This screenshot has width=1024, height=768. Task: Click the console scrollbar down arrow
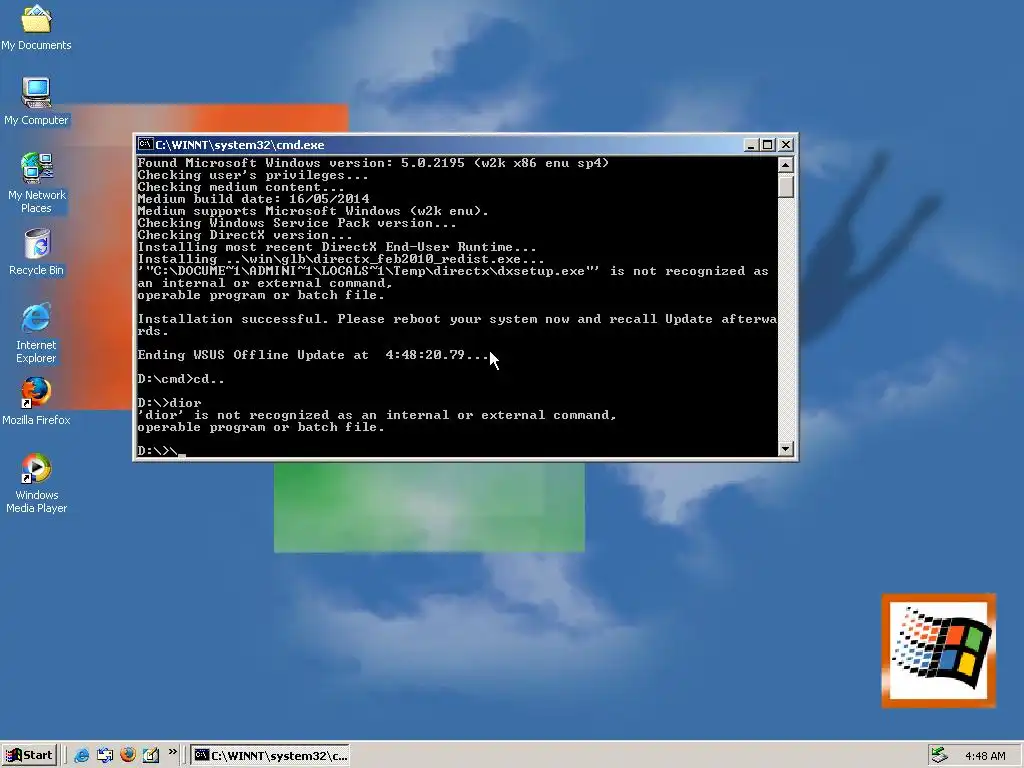(786, 449)
